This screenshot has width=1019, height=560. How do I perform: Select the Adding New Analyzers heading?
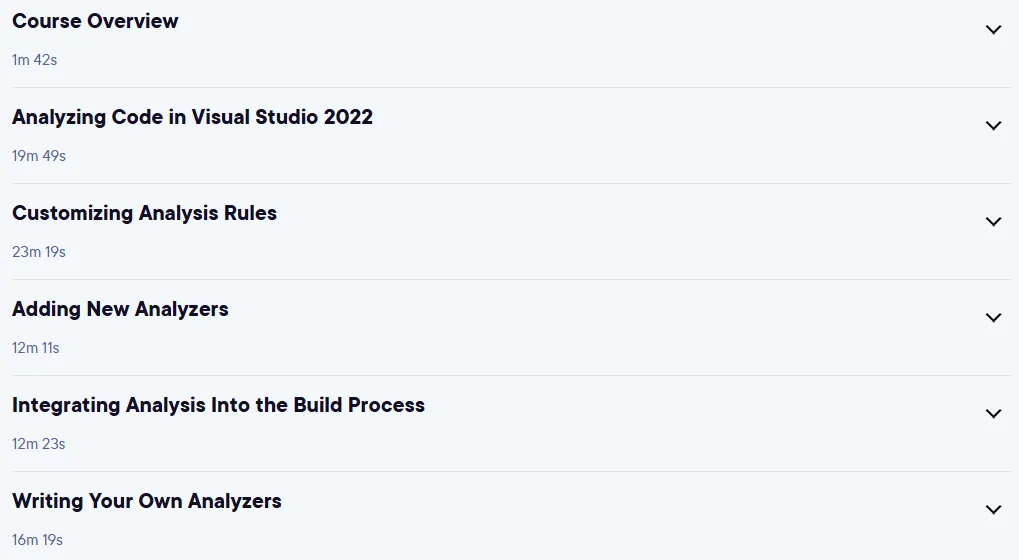point(120,309)
